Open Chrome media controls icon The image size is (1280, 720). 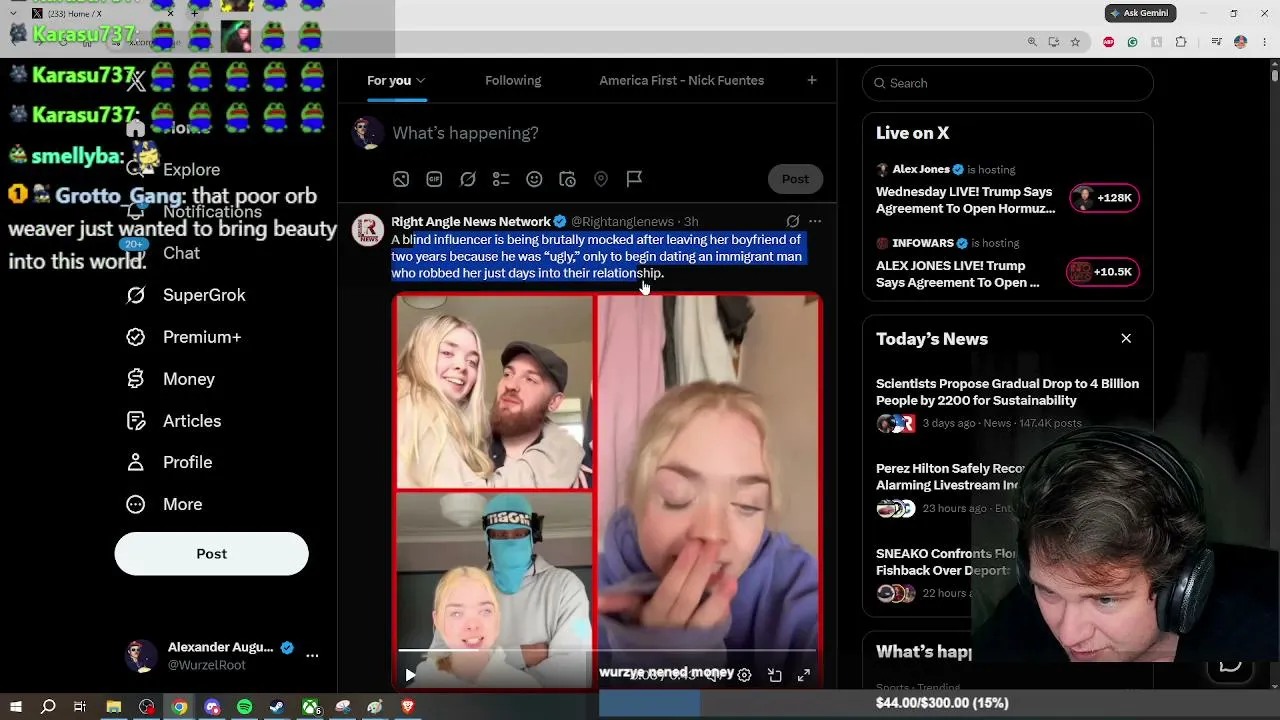1216,42
